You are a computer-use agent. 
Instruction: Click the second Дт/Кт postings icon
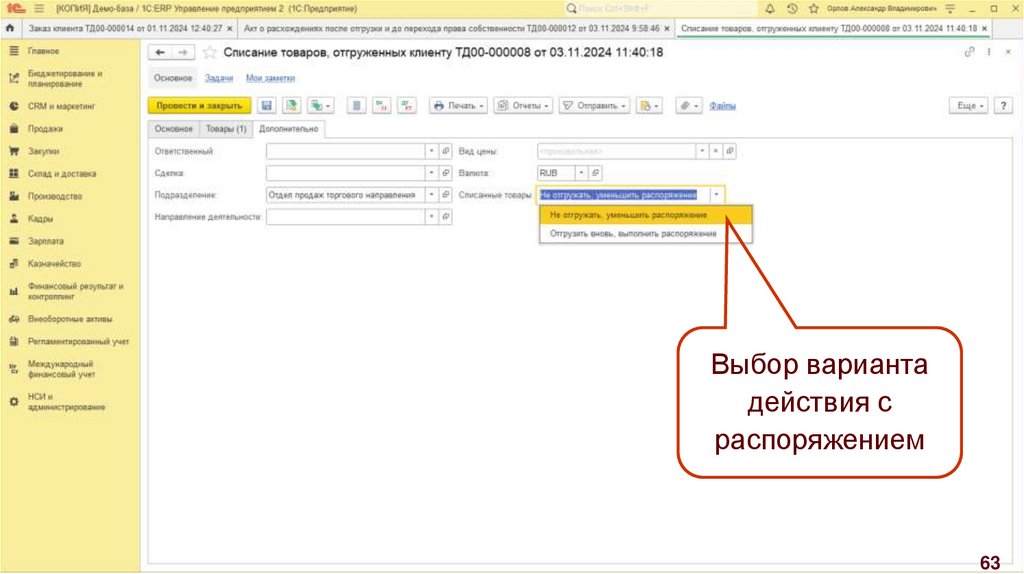[x=407, y=106]
